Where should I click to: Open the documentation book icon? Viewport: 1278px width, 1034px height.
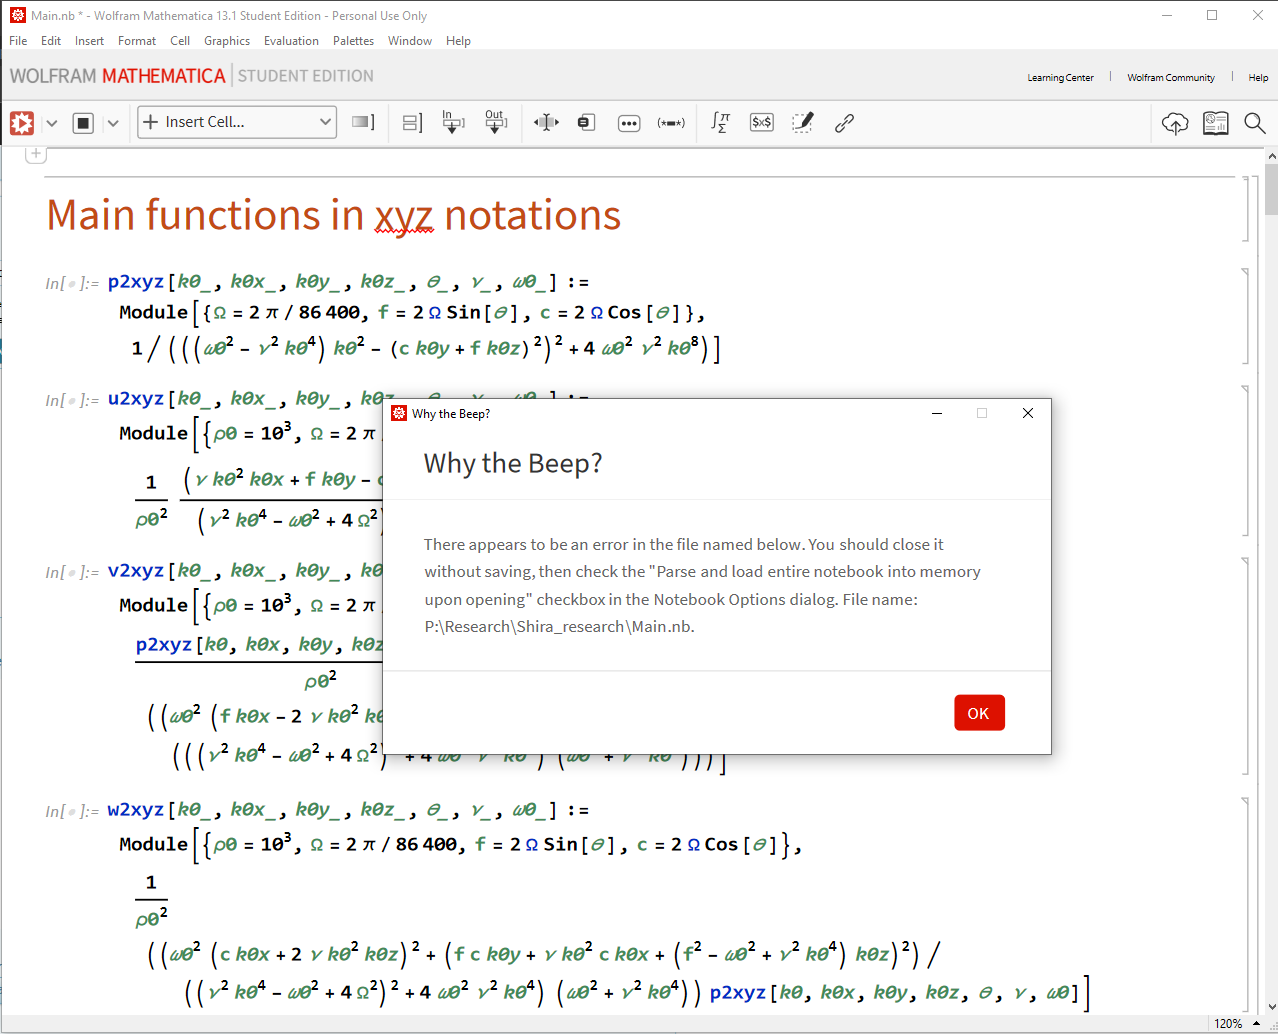point(1215,123)
